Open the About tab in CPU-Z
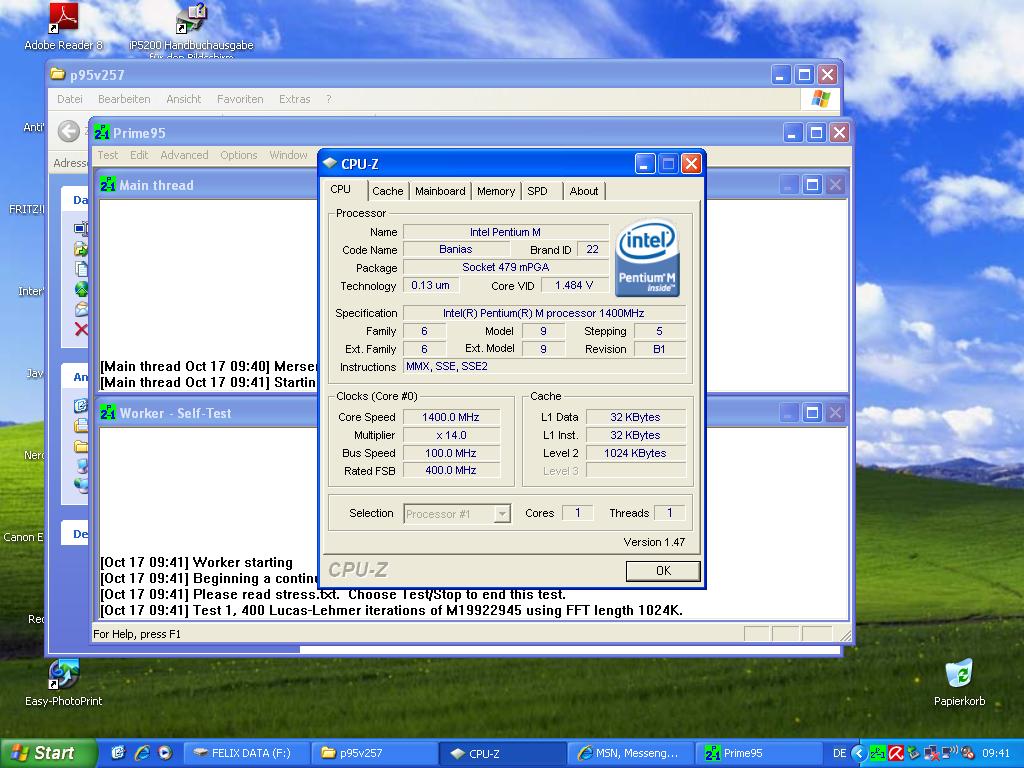This screenshot has height=768, width=1024. [583, 191]
